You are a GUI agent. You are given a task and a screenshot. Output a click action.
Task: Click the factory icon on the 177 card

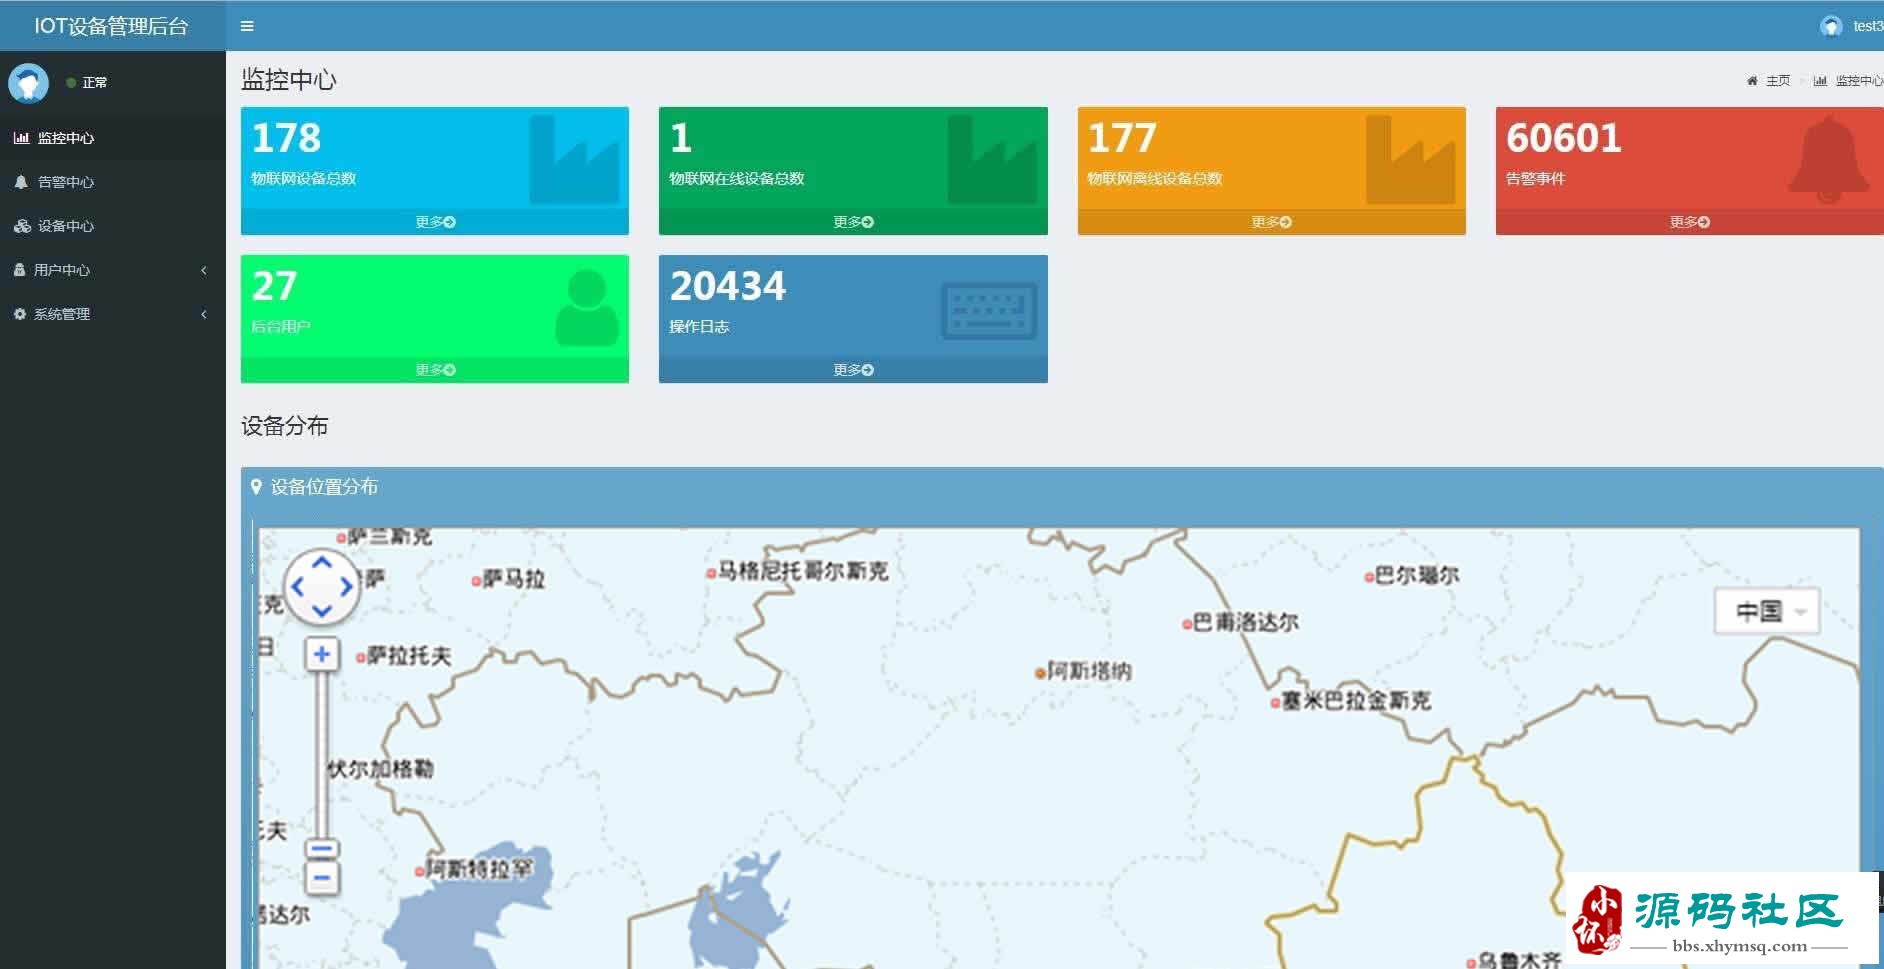[x=1410, y=160]
